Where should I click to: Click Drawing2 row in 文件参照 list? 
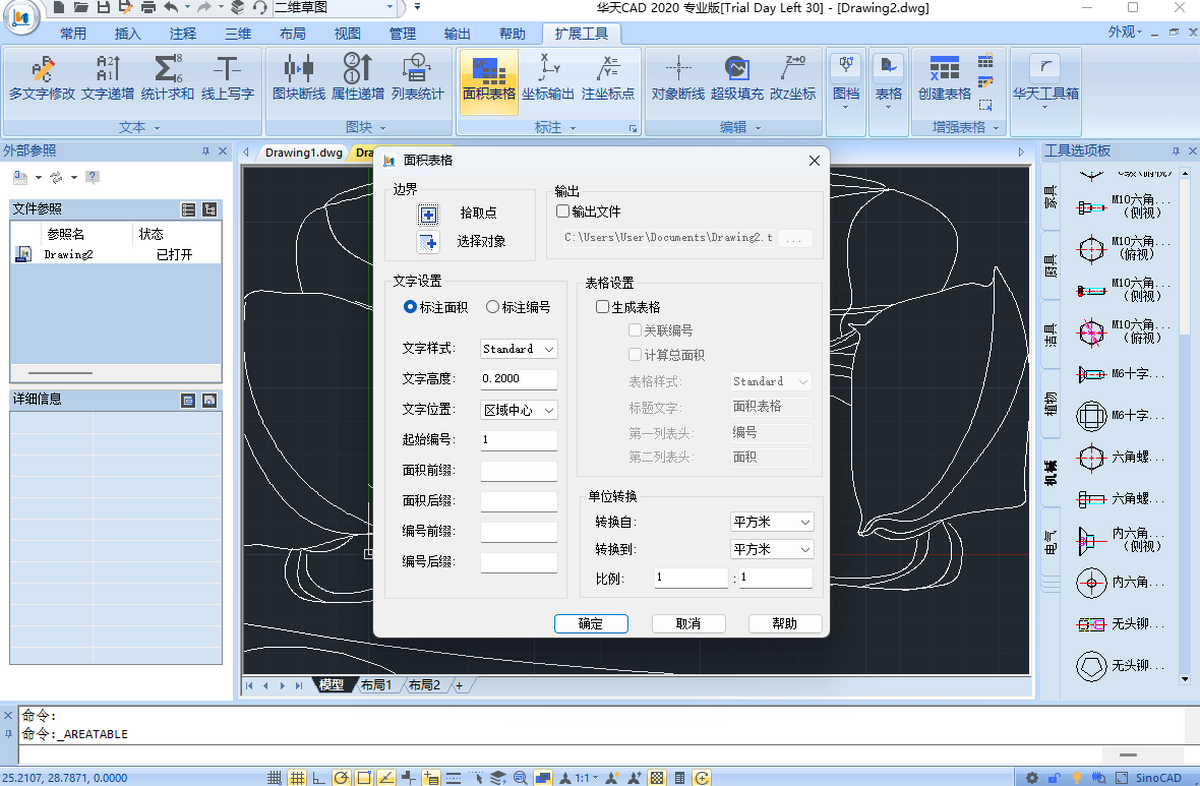point(115,255)
